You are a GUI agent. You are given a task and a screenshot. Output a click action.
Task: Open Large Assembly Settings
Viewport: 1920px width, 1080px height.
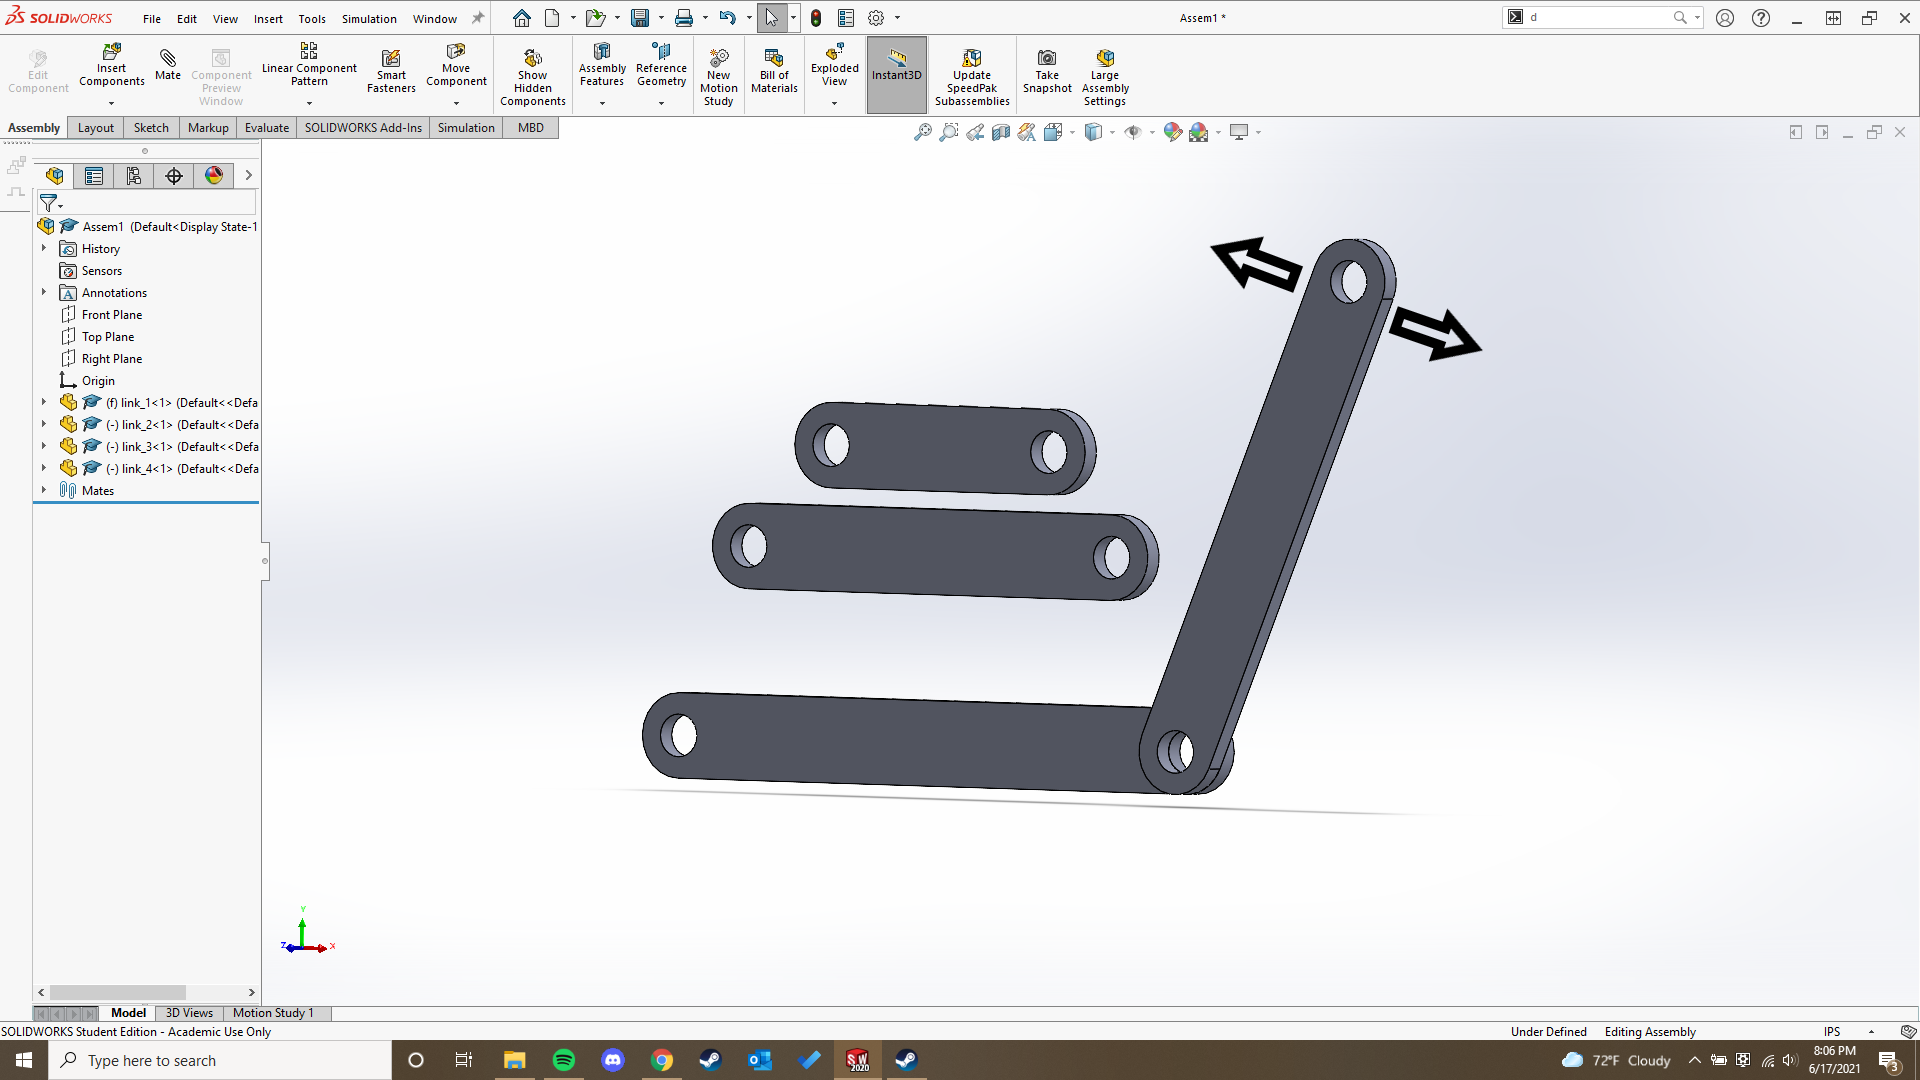click(x=1104, y=74)
